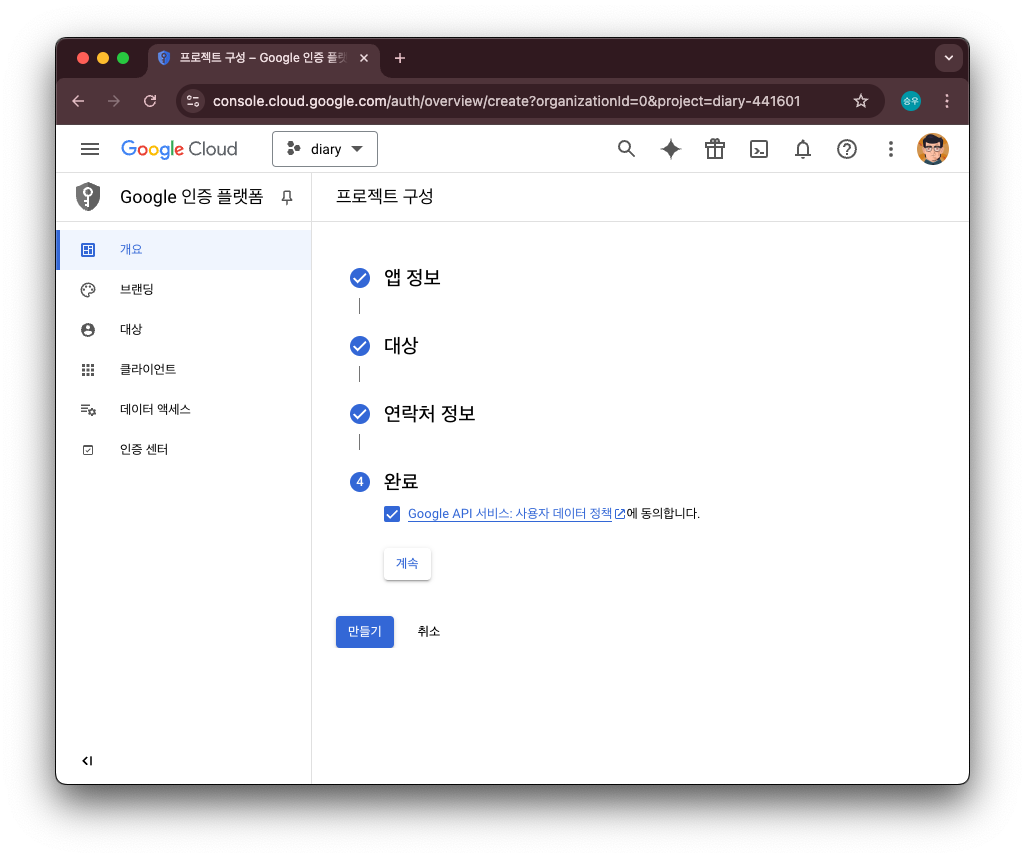Expand the 대상 step in the wizard
Viewport: 1025px width, 858px height.
[384, 346]
